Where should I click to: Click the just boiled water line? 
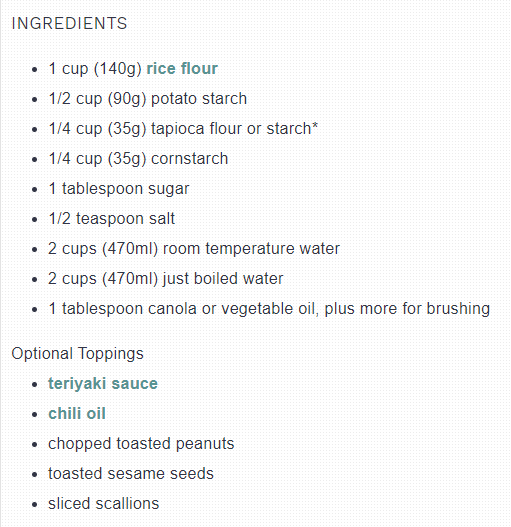[166, 279]
